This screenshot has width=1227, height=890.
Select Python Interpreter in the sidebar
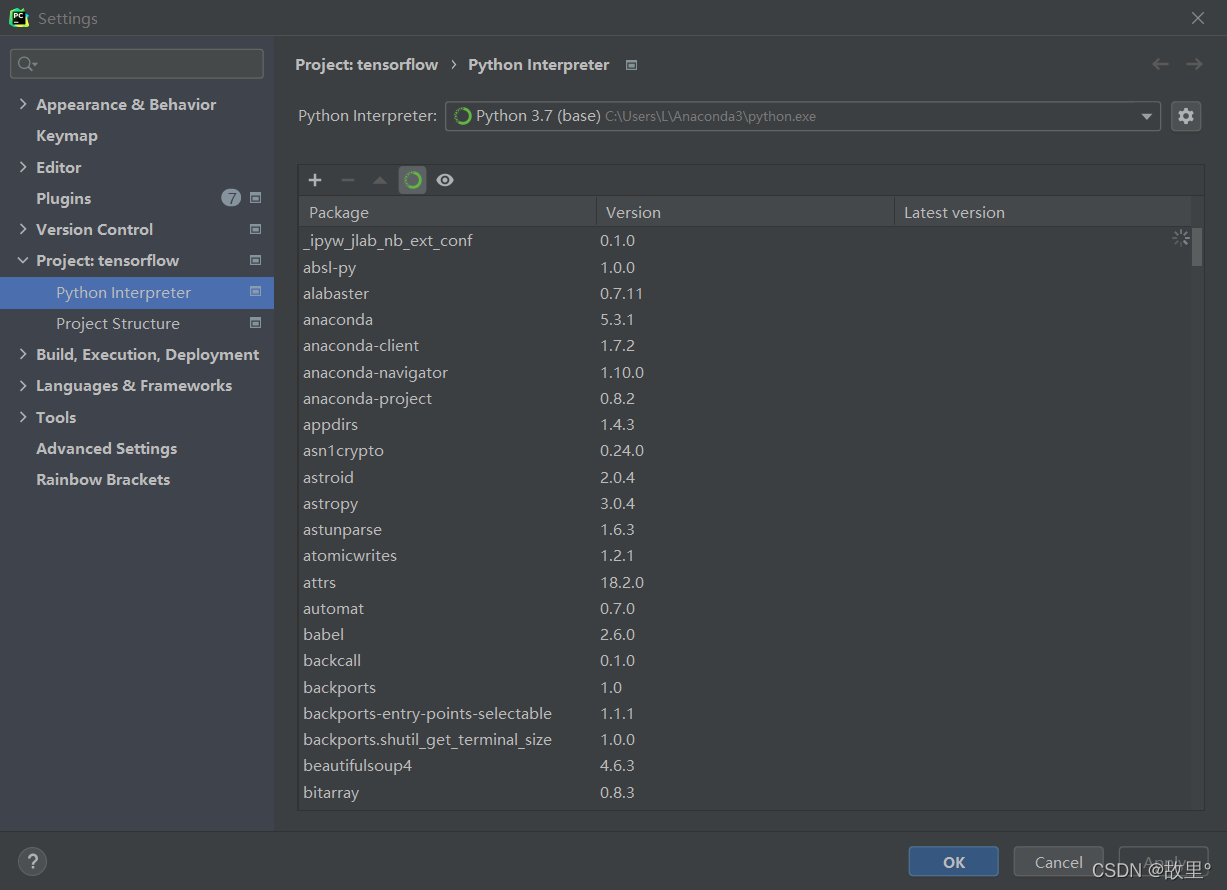tap(137, 292)
